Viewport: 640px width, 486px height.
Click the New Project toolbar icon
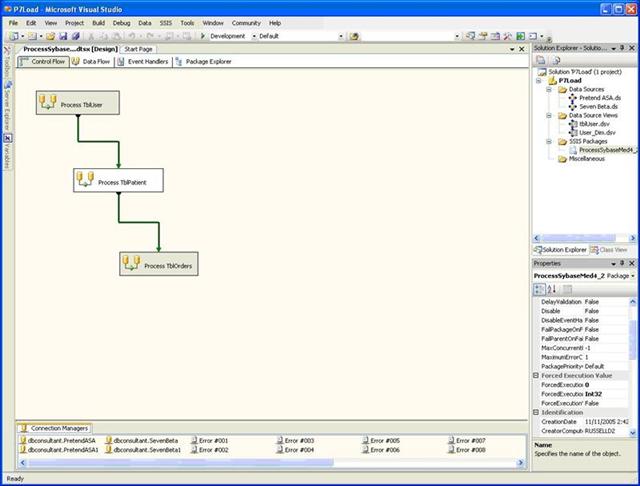click(x=14, y=36)
